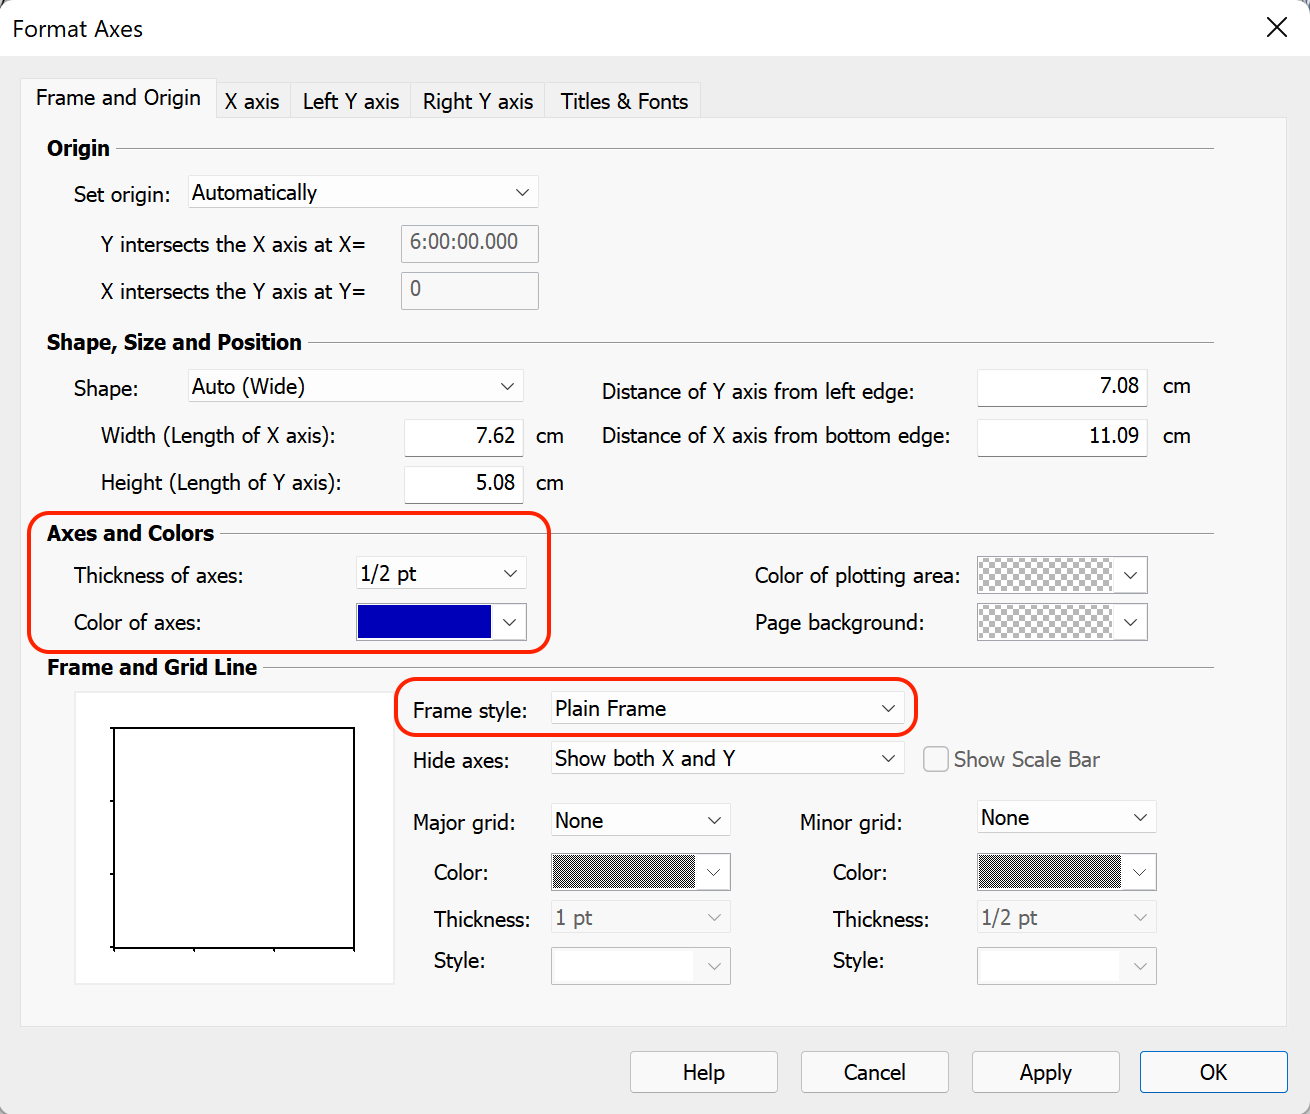Enable the Show Scale Bar checkbox

tap(936, 759)
